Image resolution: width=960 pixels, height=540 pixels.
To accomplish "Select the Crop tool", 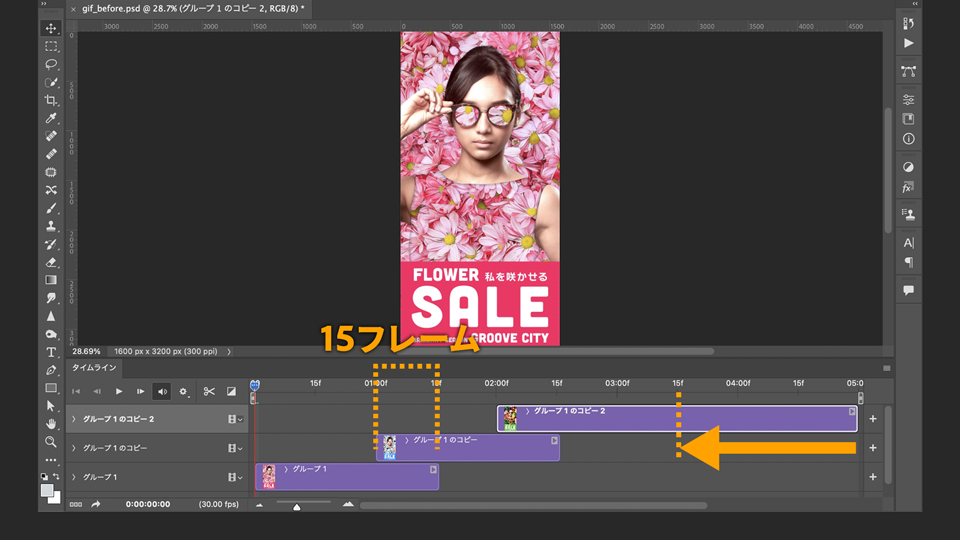I will pyautogui.click(x=51, y=100).
